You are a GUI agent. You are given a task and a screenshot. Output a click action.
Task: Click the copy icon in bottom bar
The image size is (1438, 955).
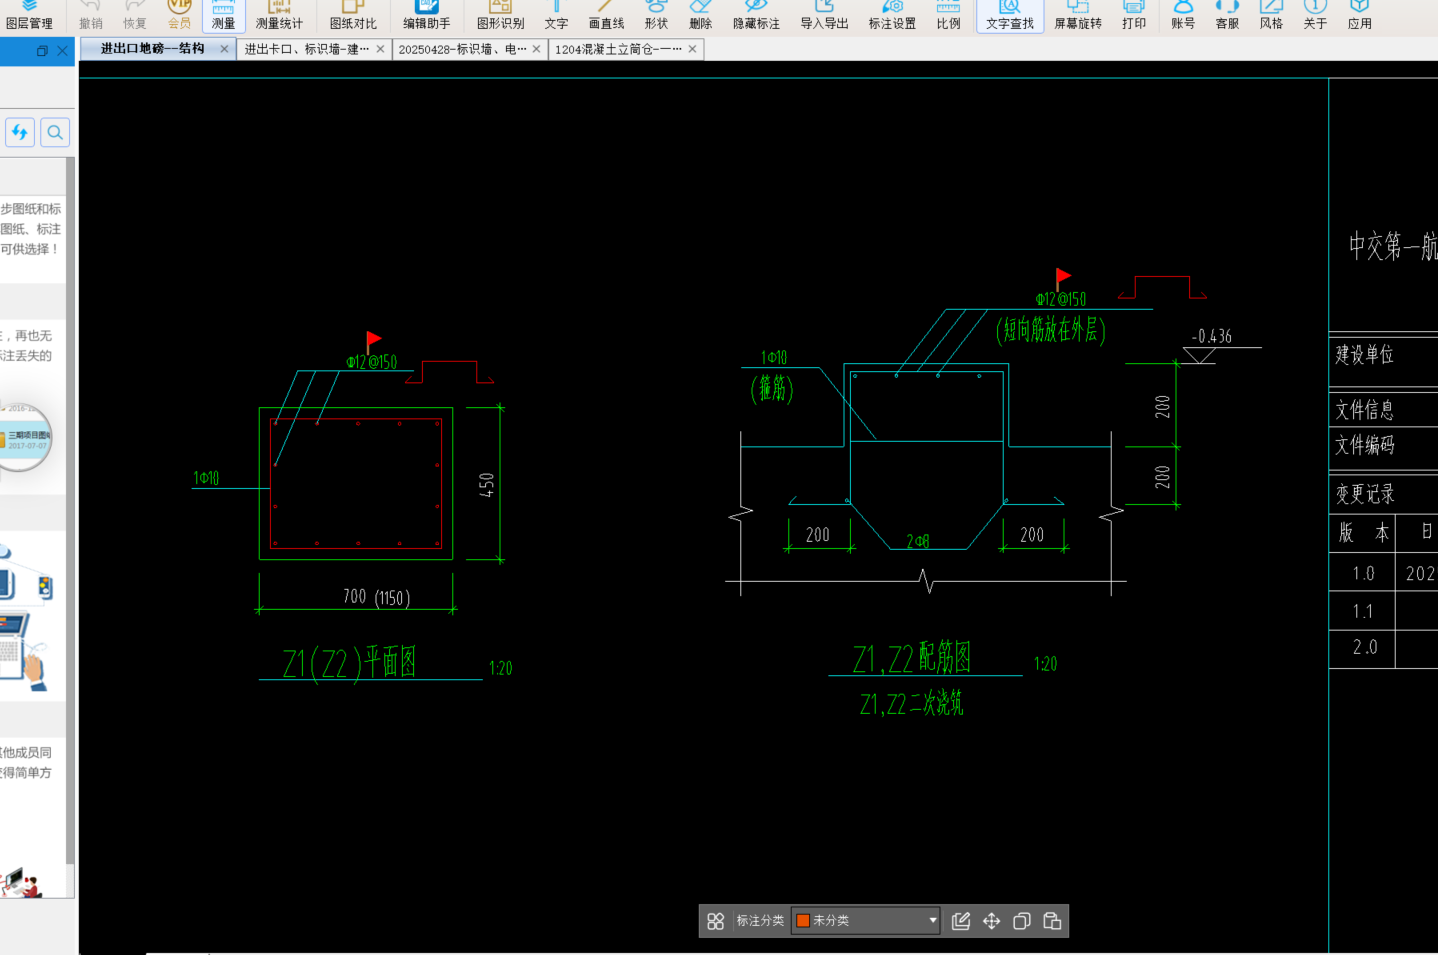click(x=1021, y=921)
